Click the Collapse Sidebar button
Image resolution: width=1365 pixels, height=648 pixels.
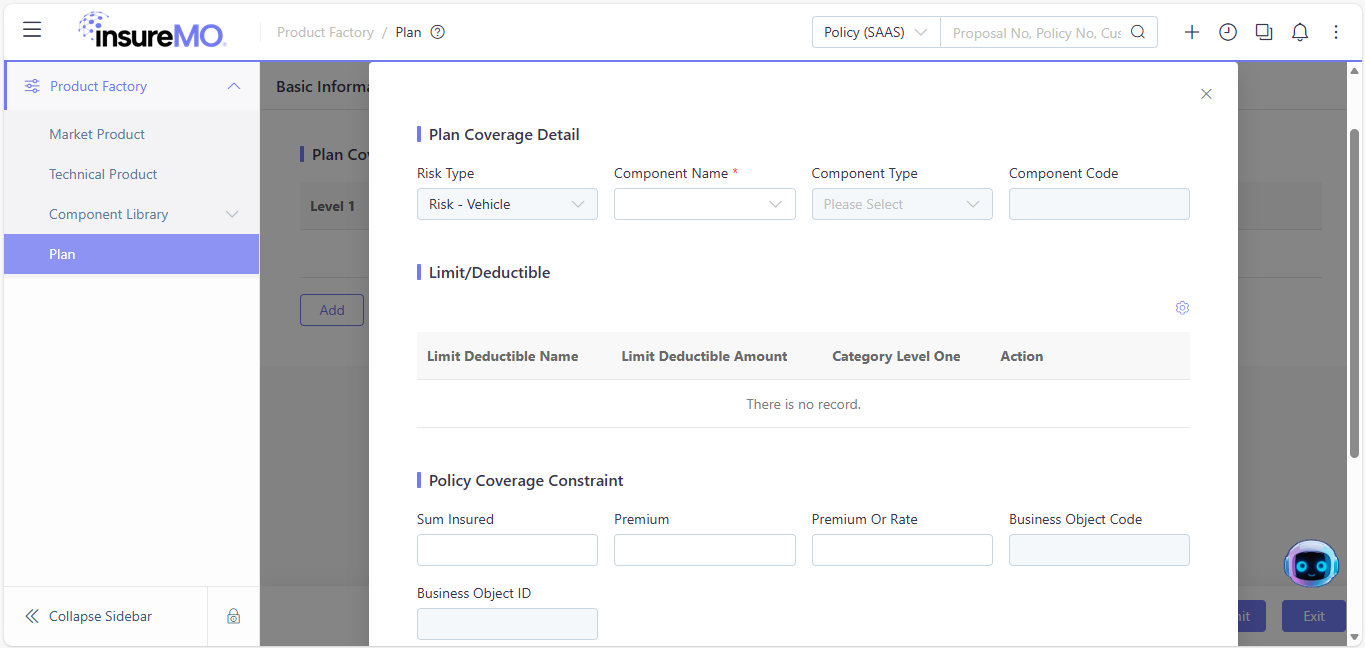click(89, 616)
